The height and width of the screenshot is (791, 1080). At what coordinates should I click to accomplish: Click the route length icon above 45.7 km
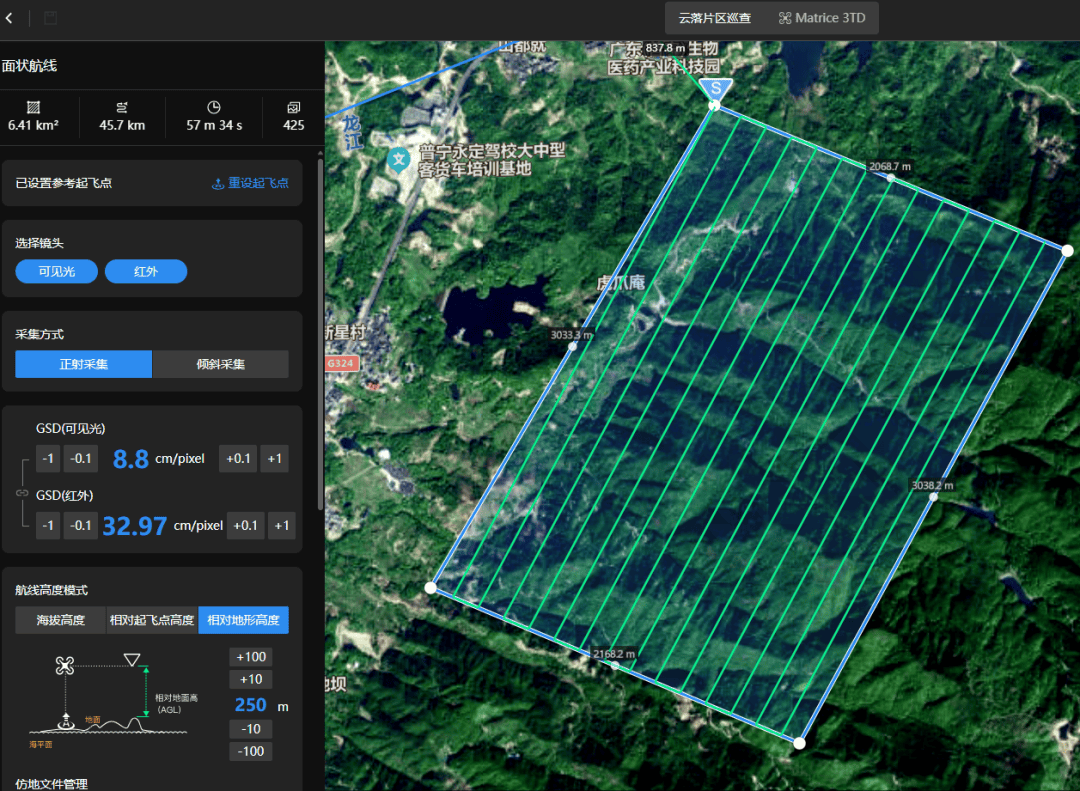click(122, 107)
